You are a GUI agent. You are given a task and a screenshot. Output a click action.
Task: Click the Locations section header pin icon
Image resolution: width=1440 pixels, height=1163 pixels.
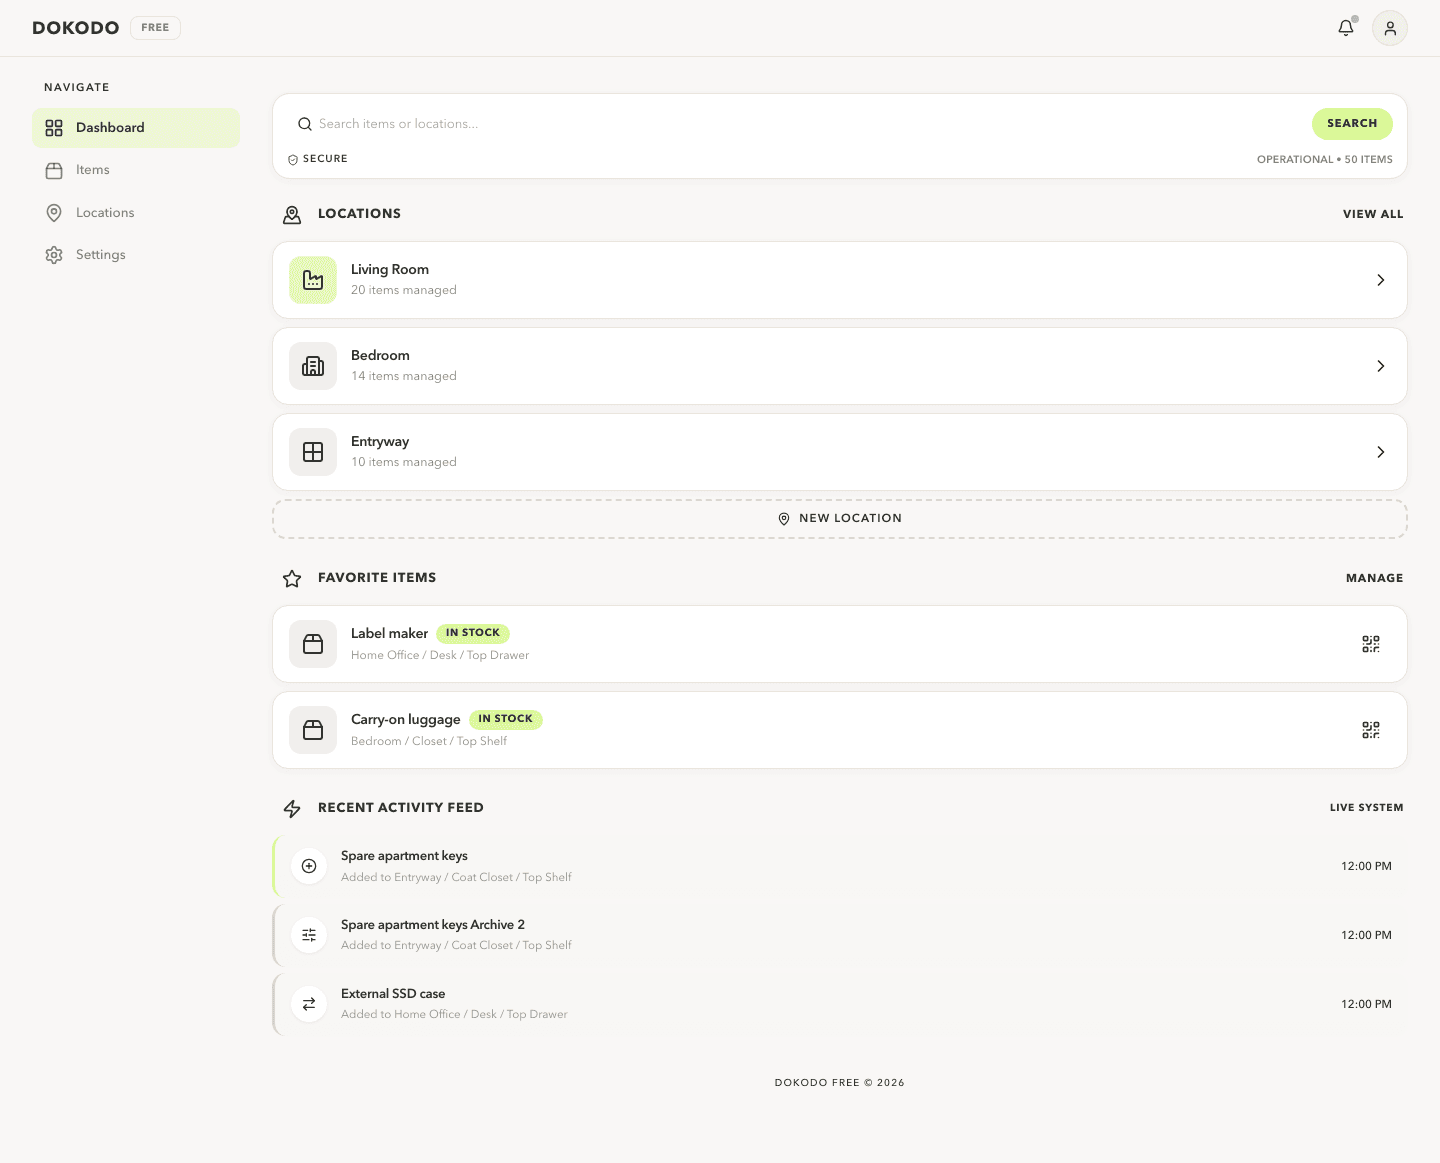pyautogui.click(x=292, y=214)
